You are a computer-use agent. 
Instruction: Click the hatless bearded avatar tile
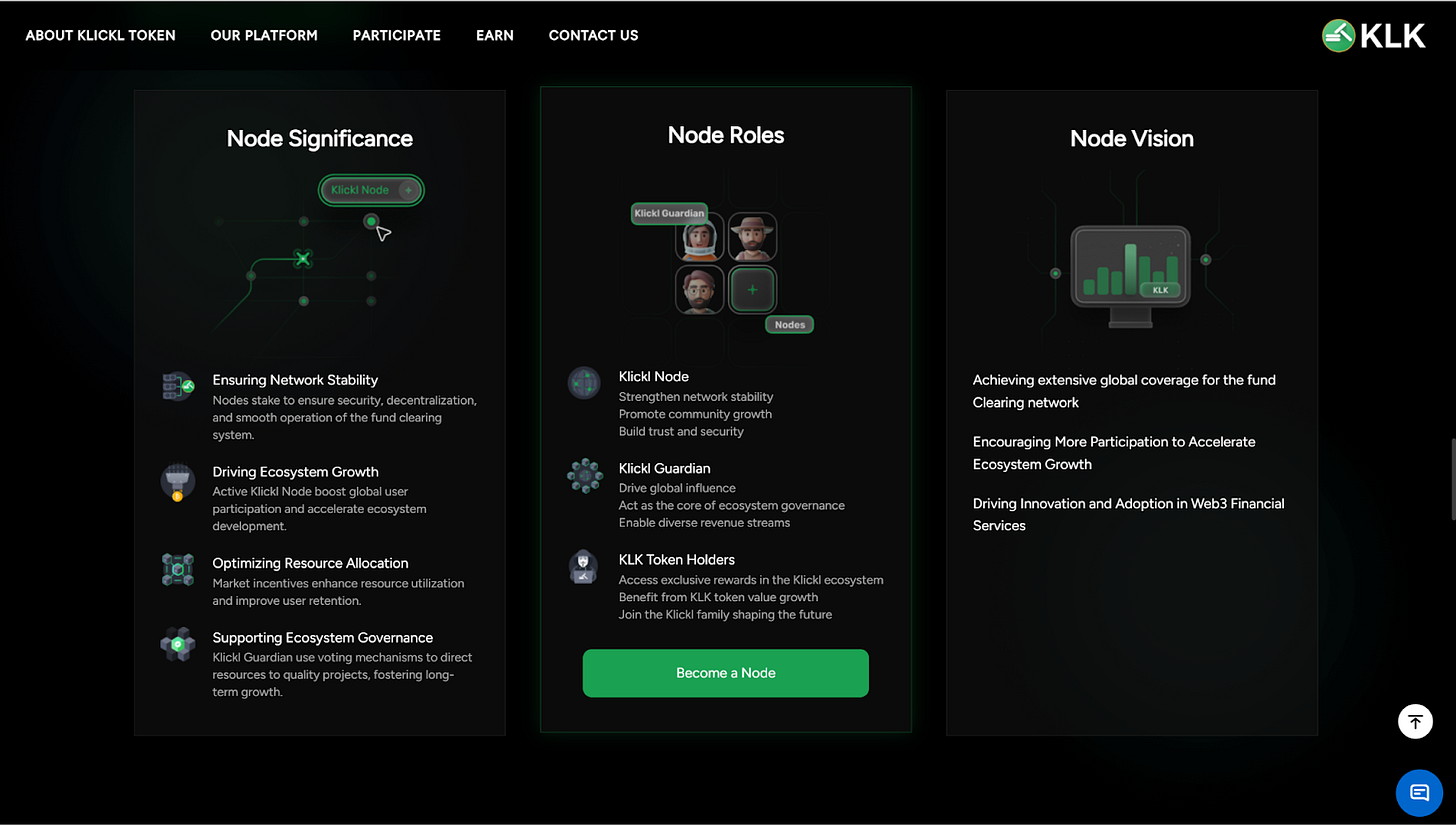coord(699,290)
